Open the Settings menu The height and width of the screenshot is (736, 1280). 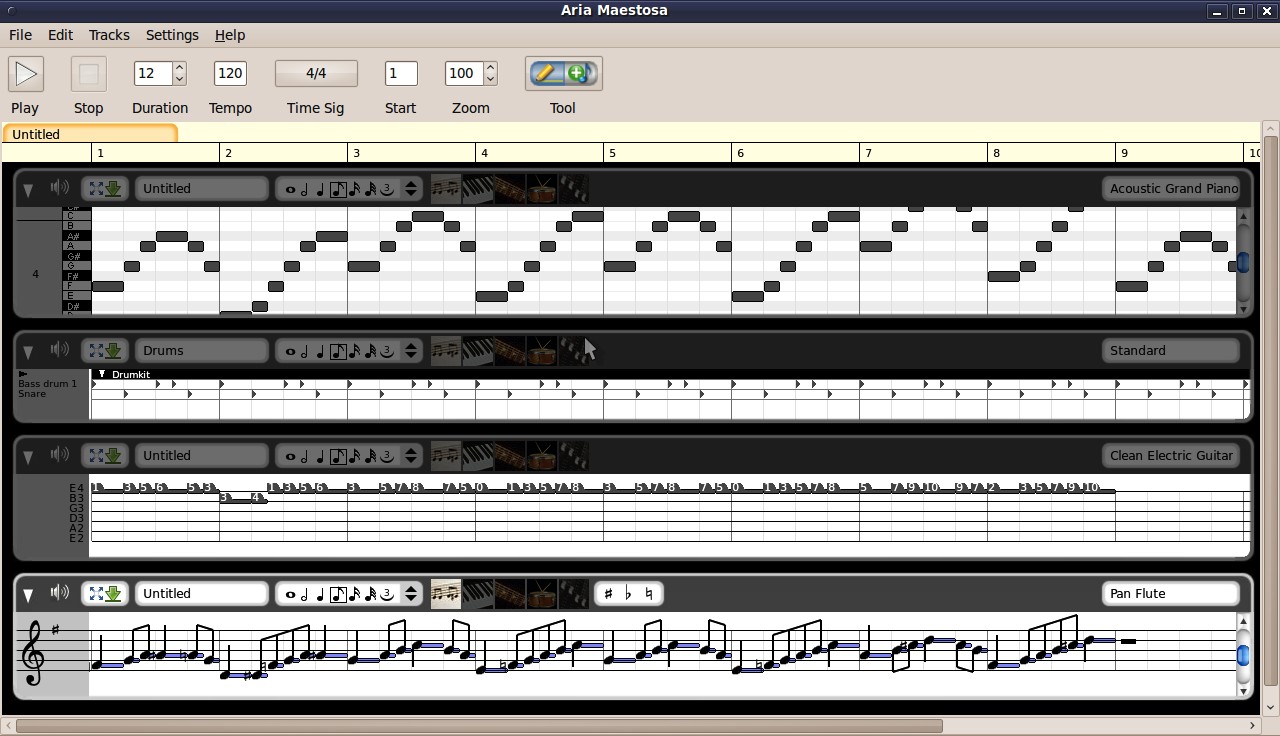click(x=172, y=35)
